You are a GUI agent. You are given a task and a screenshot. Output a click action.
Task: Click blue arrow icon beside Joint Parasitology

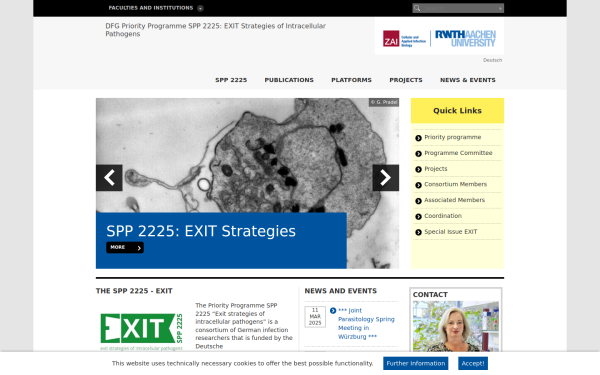pos(333,311)
